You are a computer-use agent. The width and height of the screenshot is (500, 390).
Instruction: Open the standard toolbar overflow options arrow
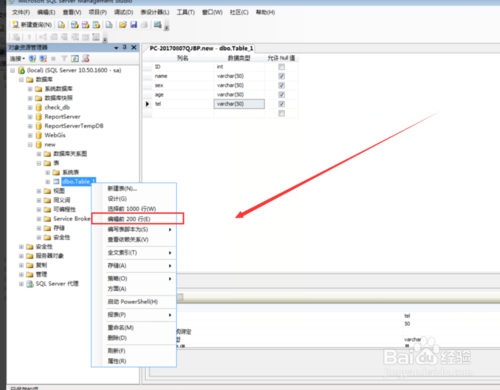[x=166, y=26]
